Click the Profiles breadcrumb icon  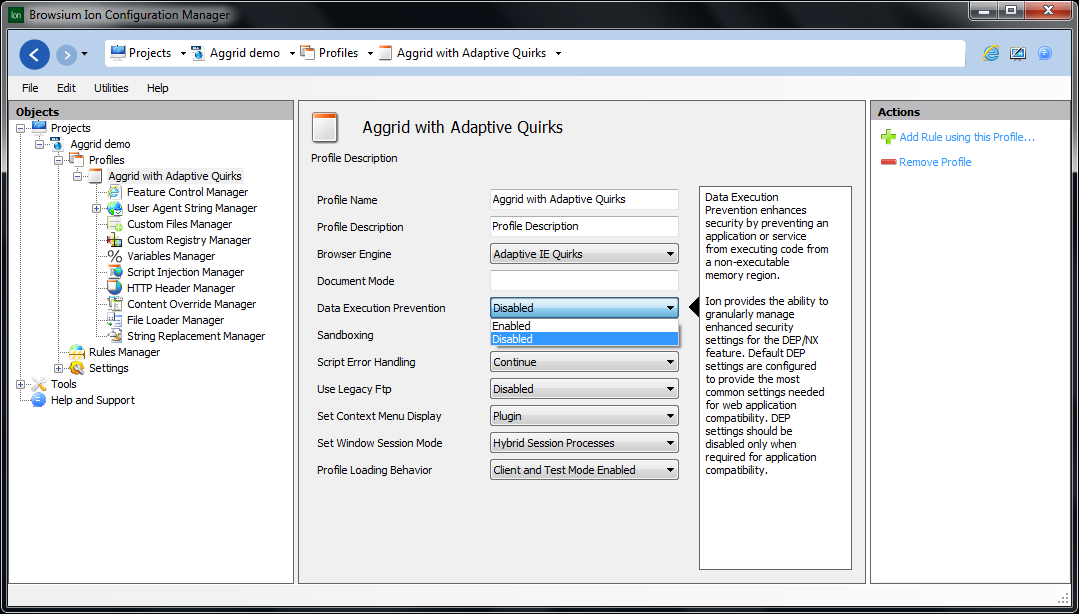click(308, 52)
